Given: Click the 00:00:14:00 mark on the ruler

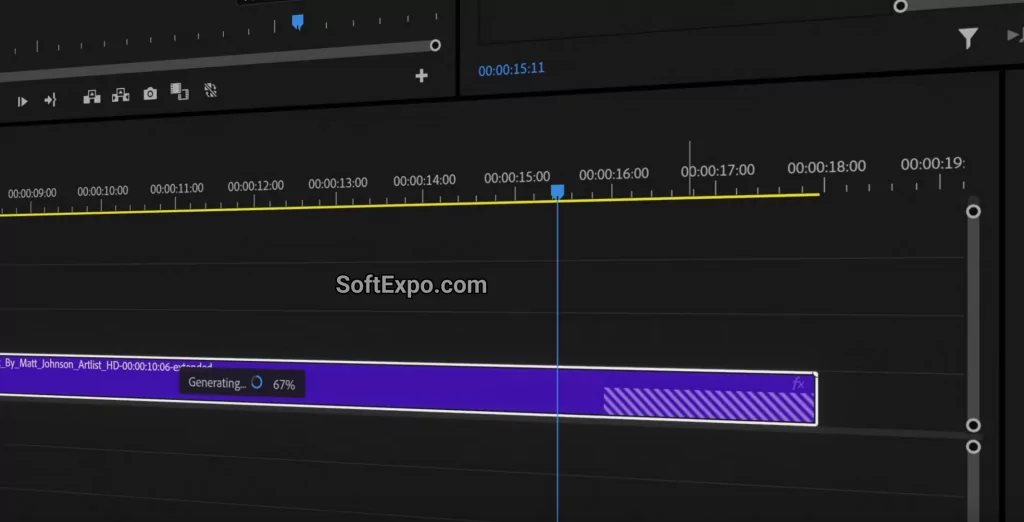Looking at the screenshot, I should click(424, 180).
